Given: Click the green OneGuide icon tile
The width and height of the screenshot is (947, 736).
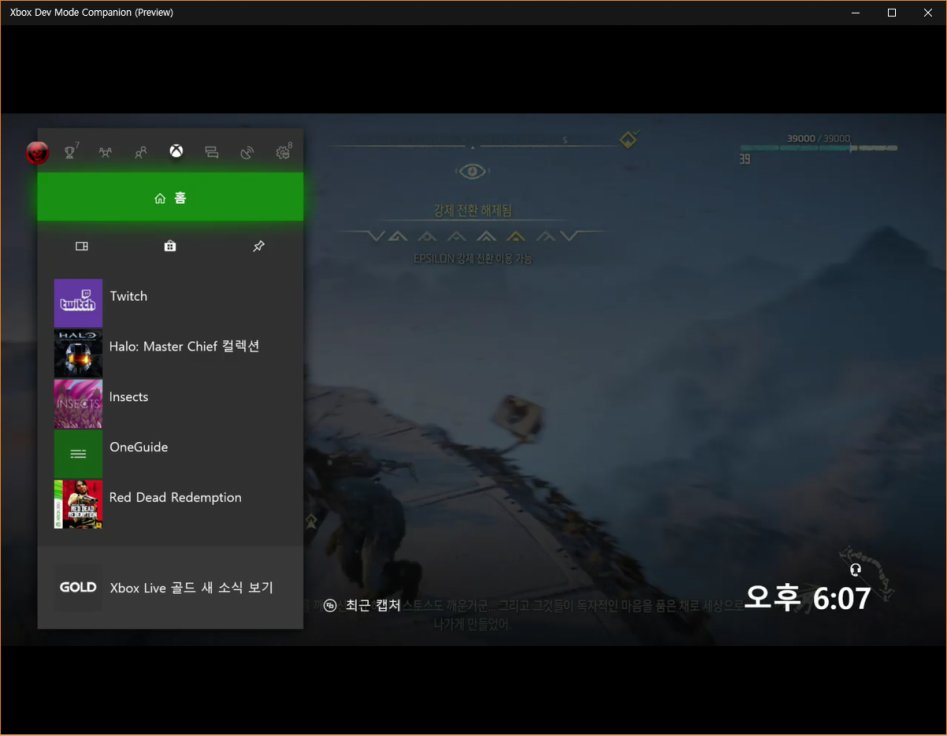Looking at the screenshot, I should point(78,453).
